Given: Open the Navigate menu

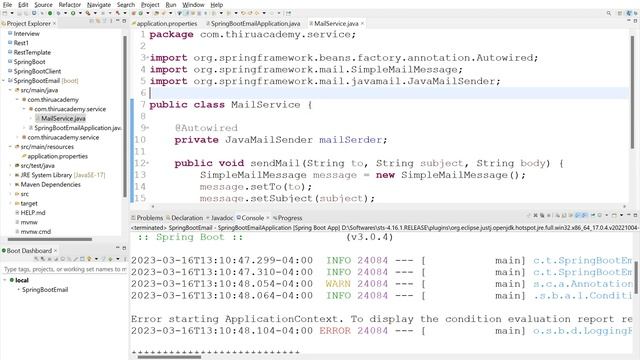Looking at the screenshot, I should point(99,4).
